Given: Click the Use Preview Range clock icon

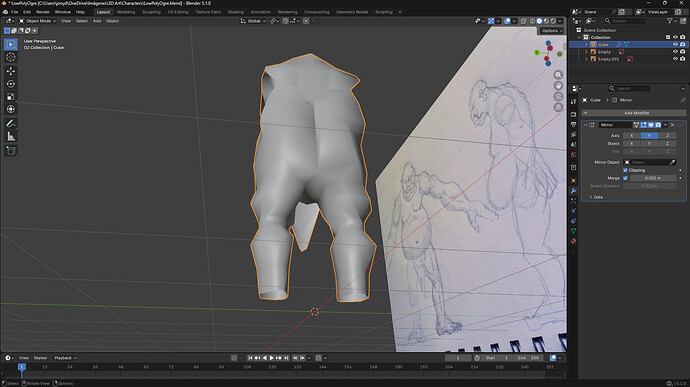Looking at the screenshot, I should [x=477, y=358].
